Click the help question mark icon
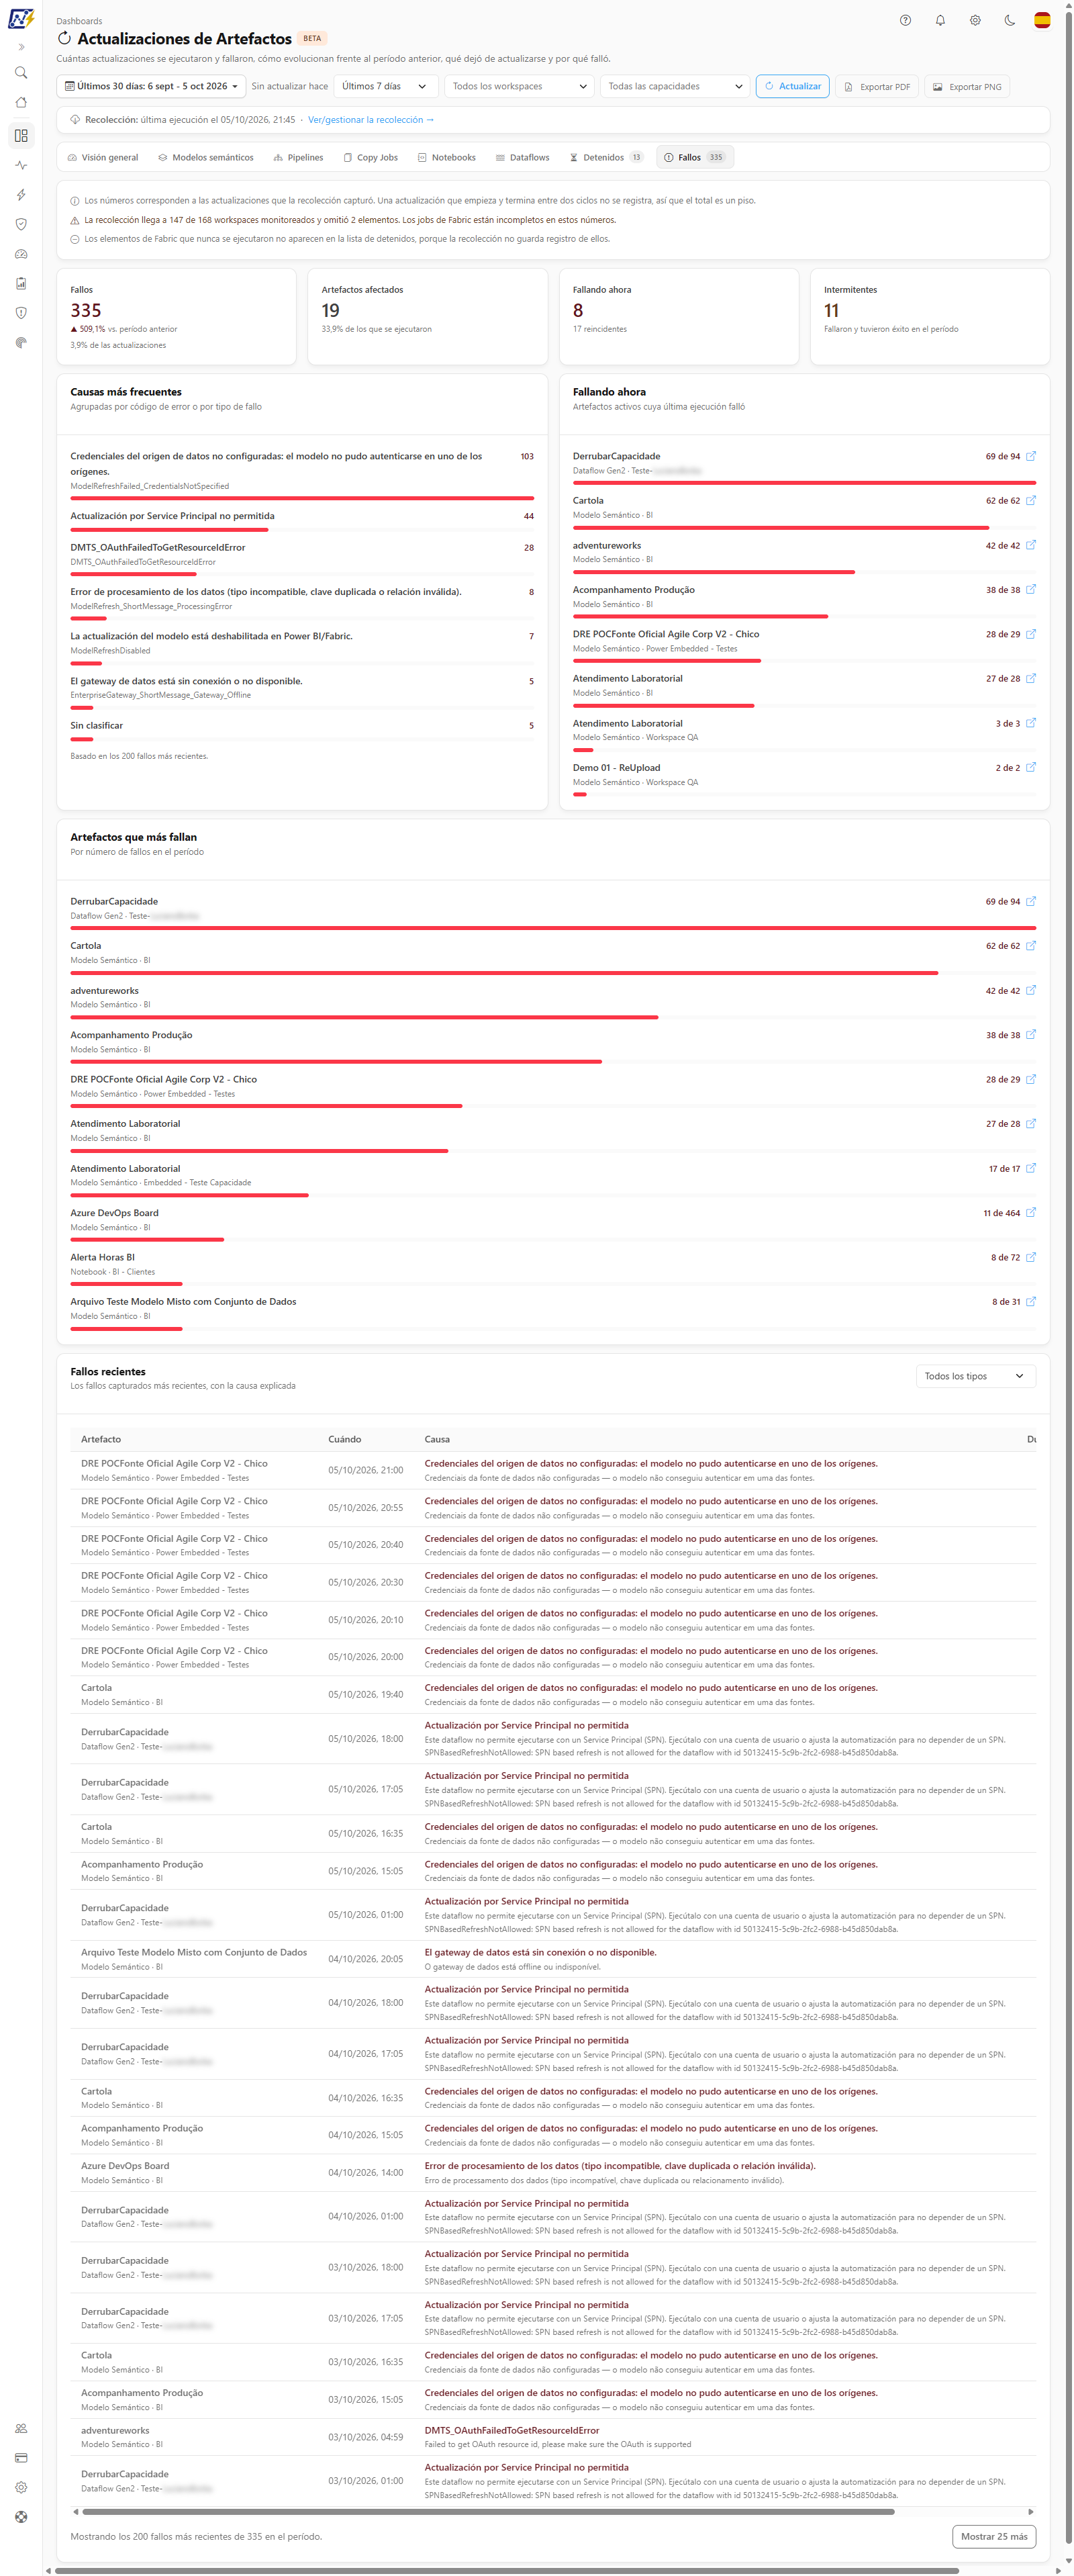Screen dimensions: 1074x2576 [905, 20]
